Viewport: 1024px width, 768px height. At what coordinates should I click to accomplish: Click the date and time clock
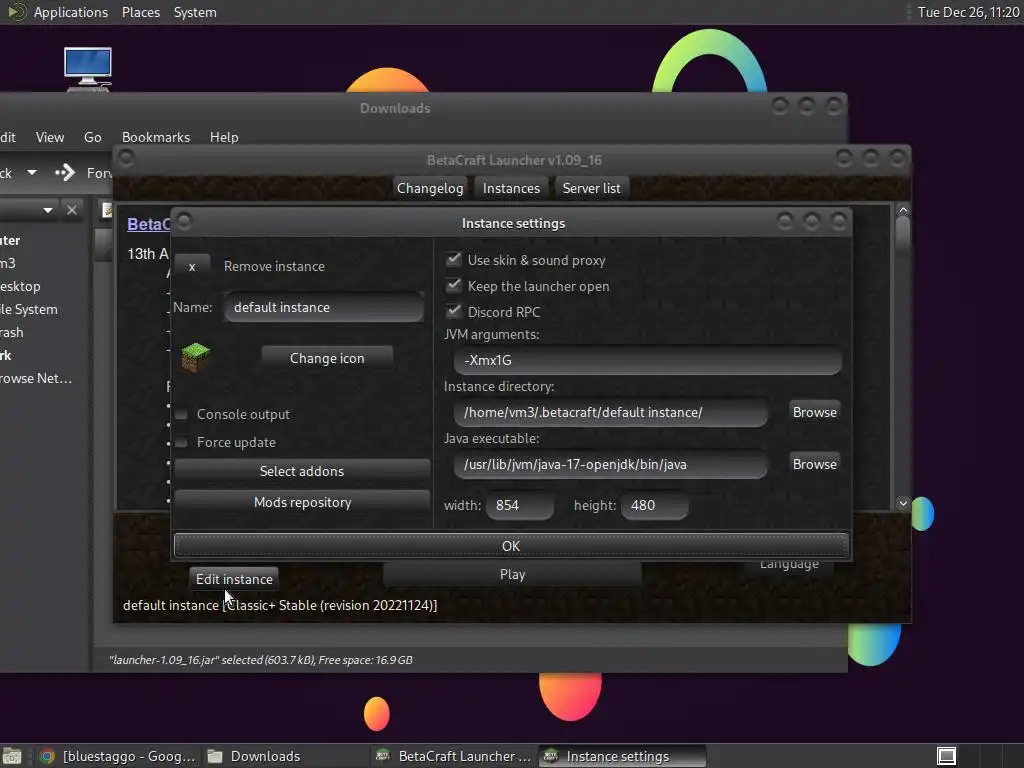(968, 12)
